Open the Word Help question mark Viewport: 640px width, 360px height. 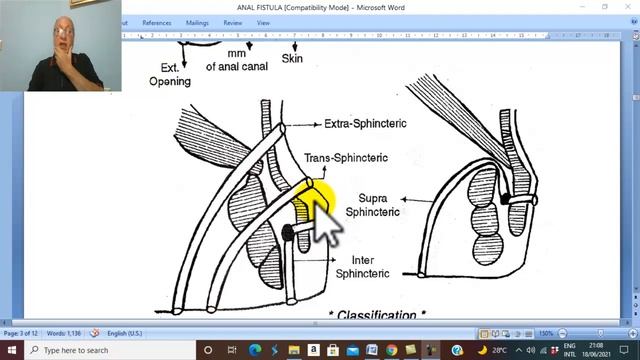[x=635, y=22]
